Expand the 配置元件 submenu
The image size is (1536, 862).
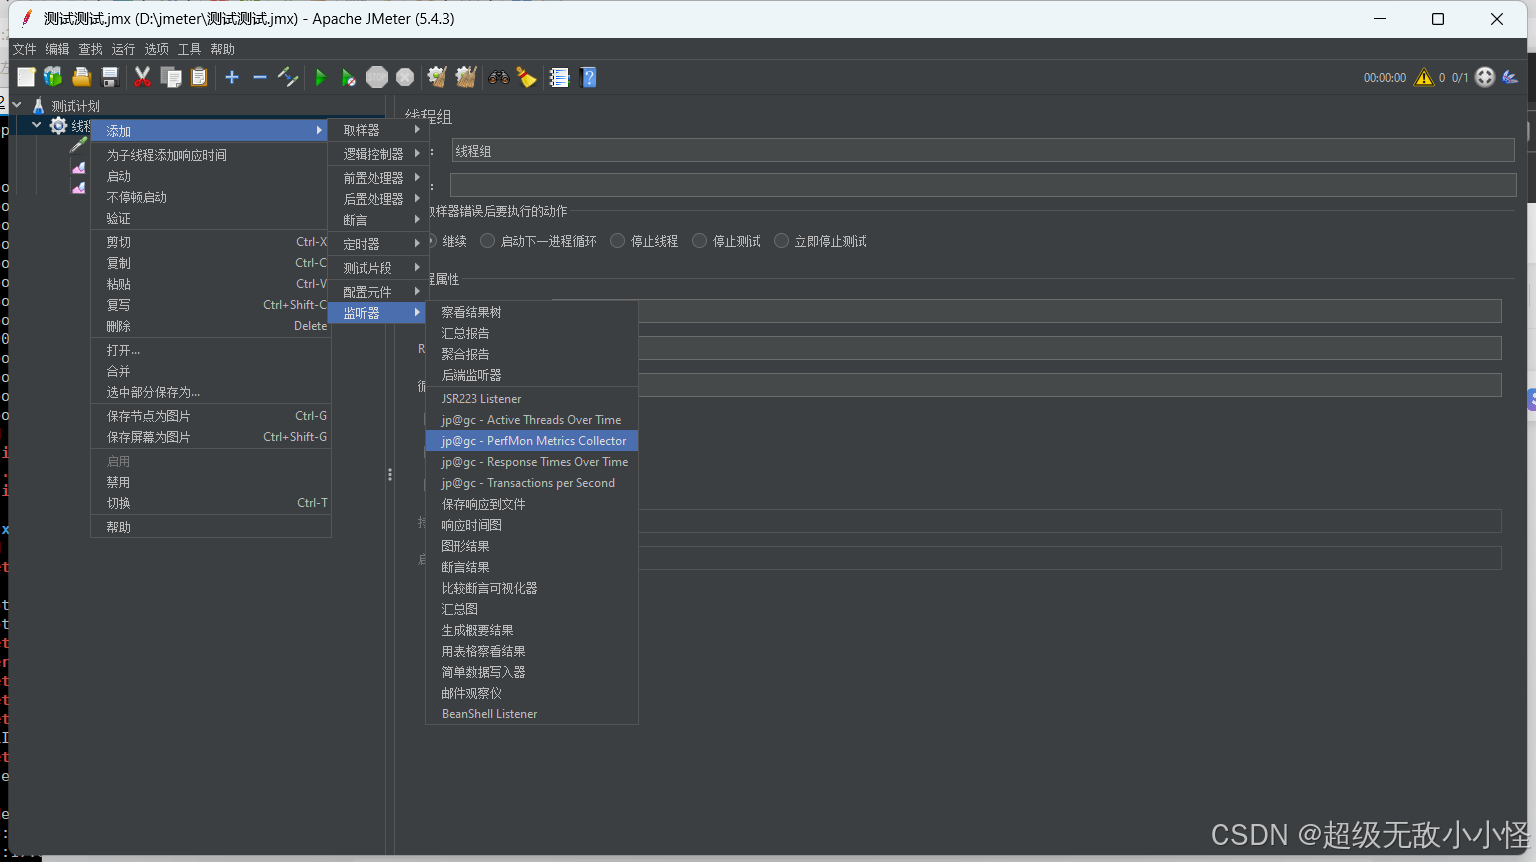click(378, 292)
